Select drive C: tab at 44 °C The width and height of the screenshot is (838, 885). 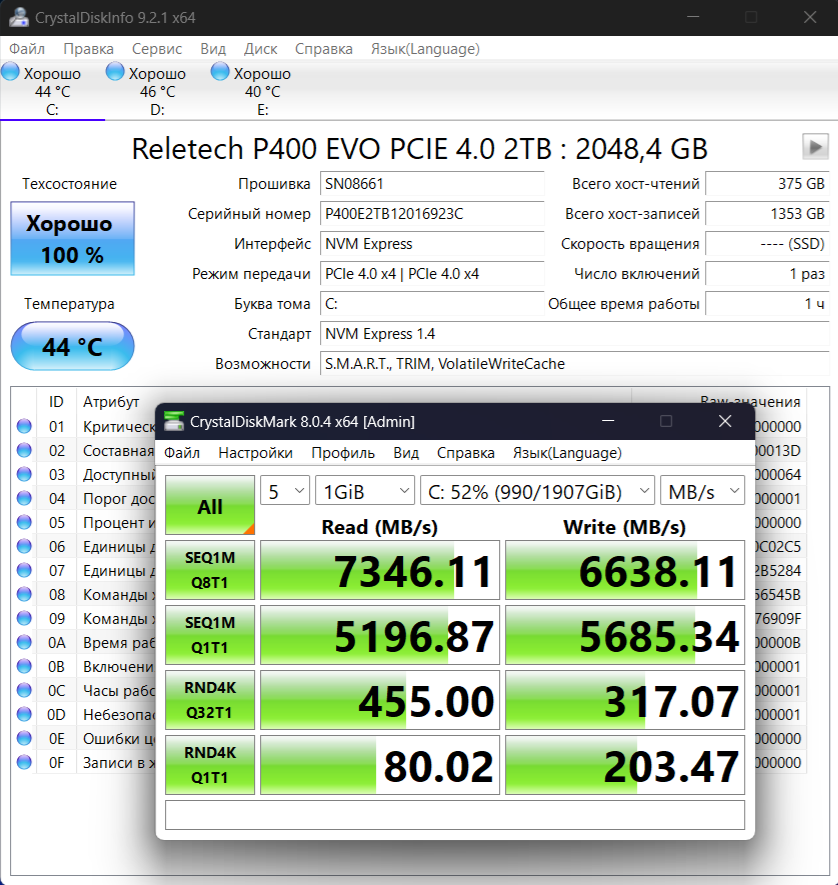(x=52, y=90)
